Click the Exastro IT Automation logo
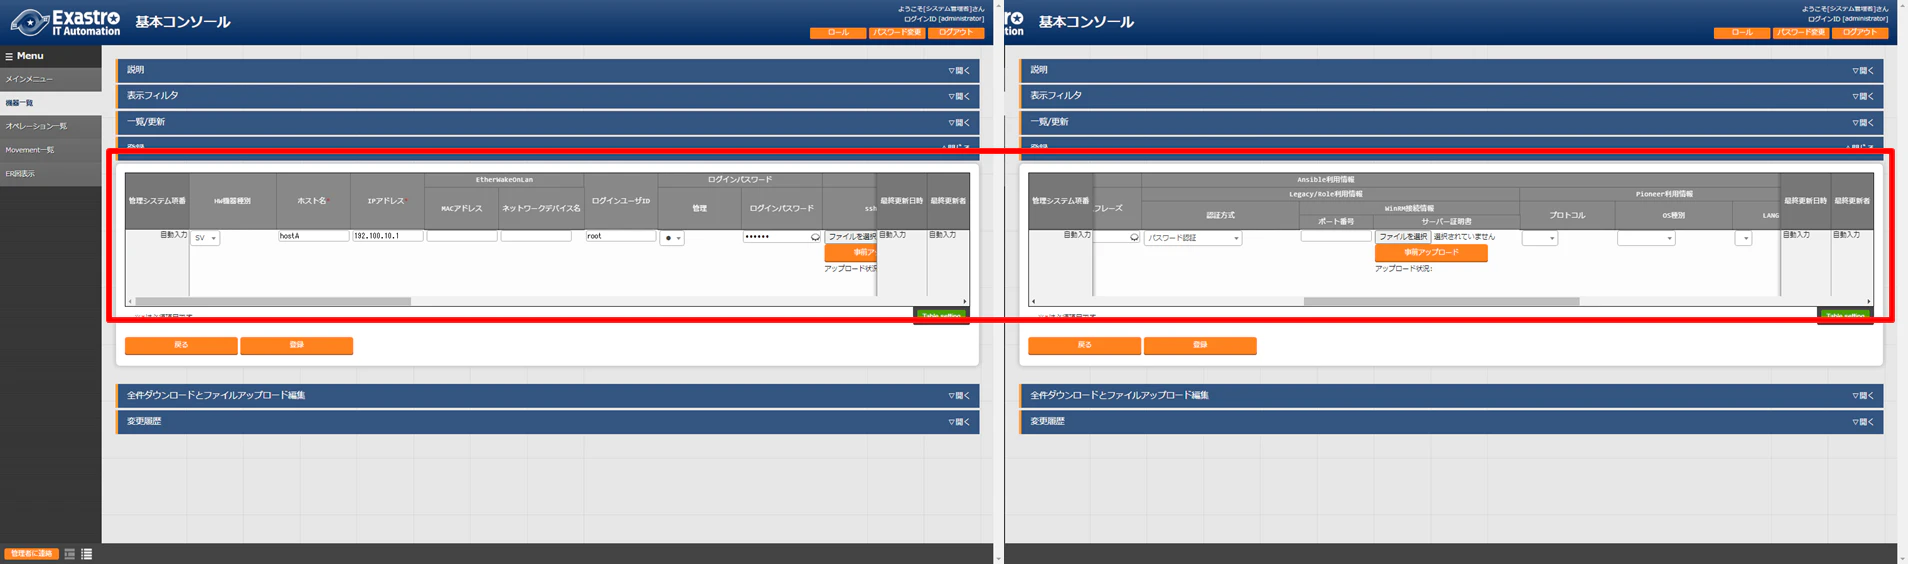The height and width of the screenshot is (564, 1908). pyautogui.click(x=66, y=22)
